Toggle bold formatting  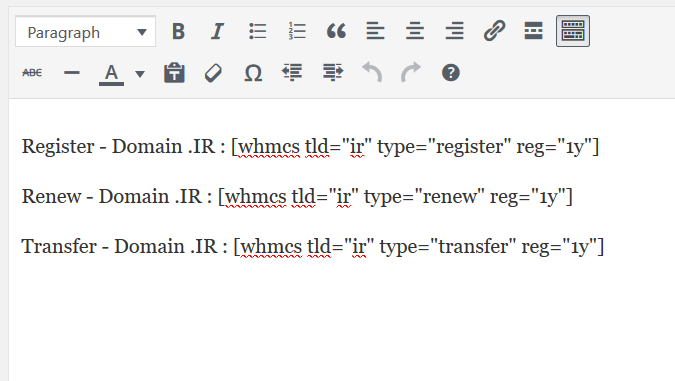pos(178,31)
